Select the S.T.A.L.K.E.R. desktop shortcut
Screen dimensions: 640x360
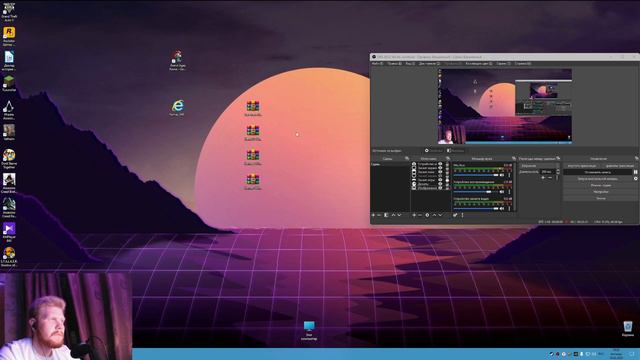tap(9, 256)
